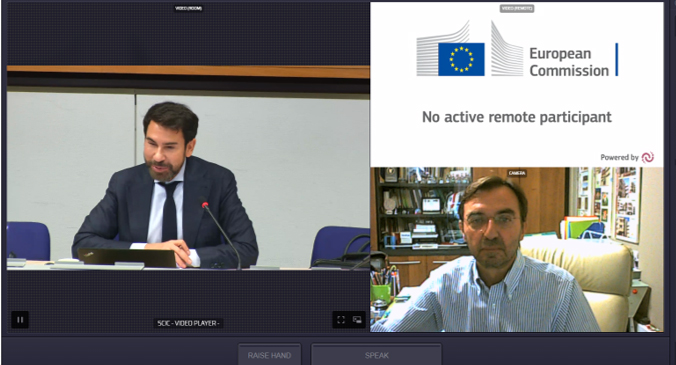
Task: Open the room video in fullscreen
Action: coord(341,320)
